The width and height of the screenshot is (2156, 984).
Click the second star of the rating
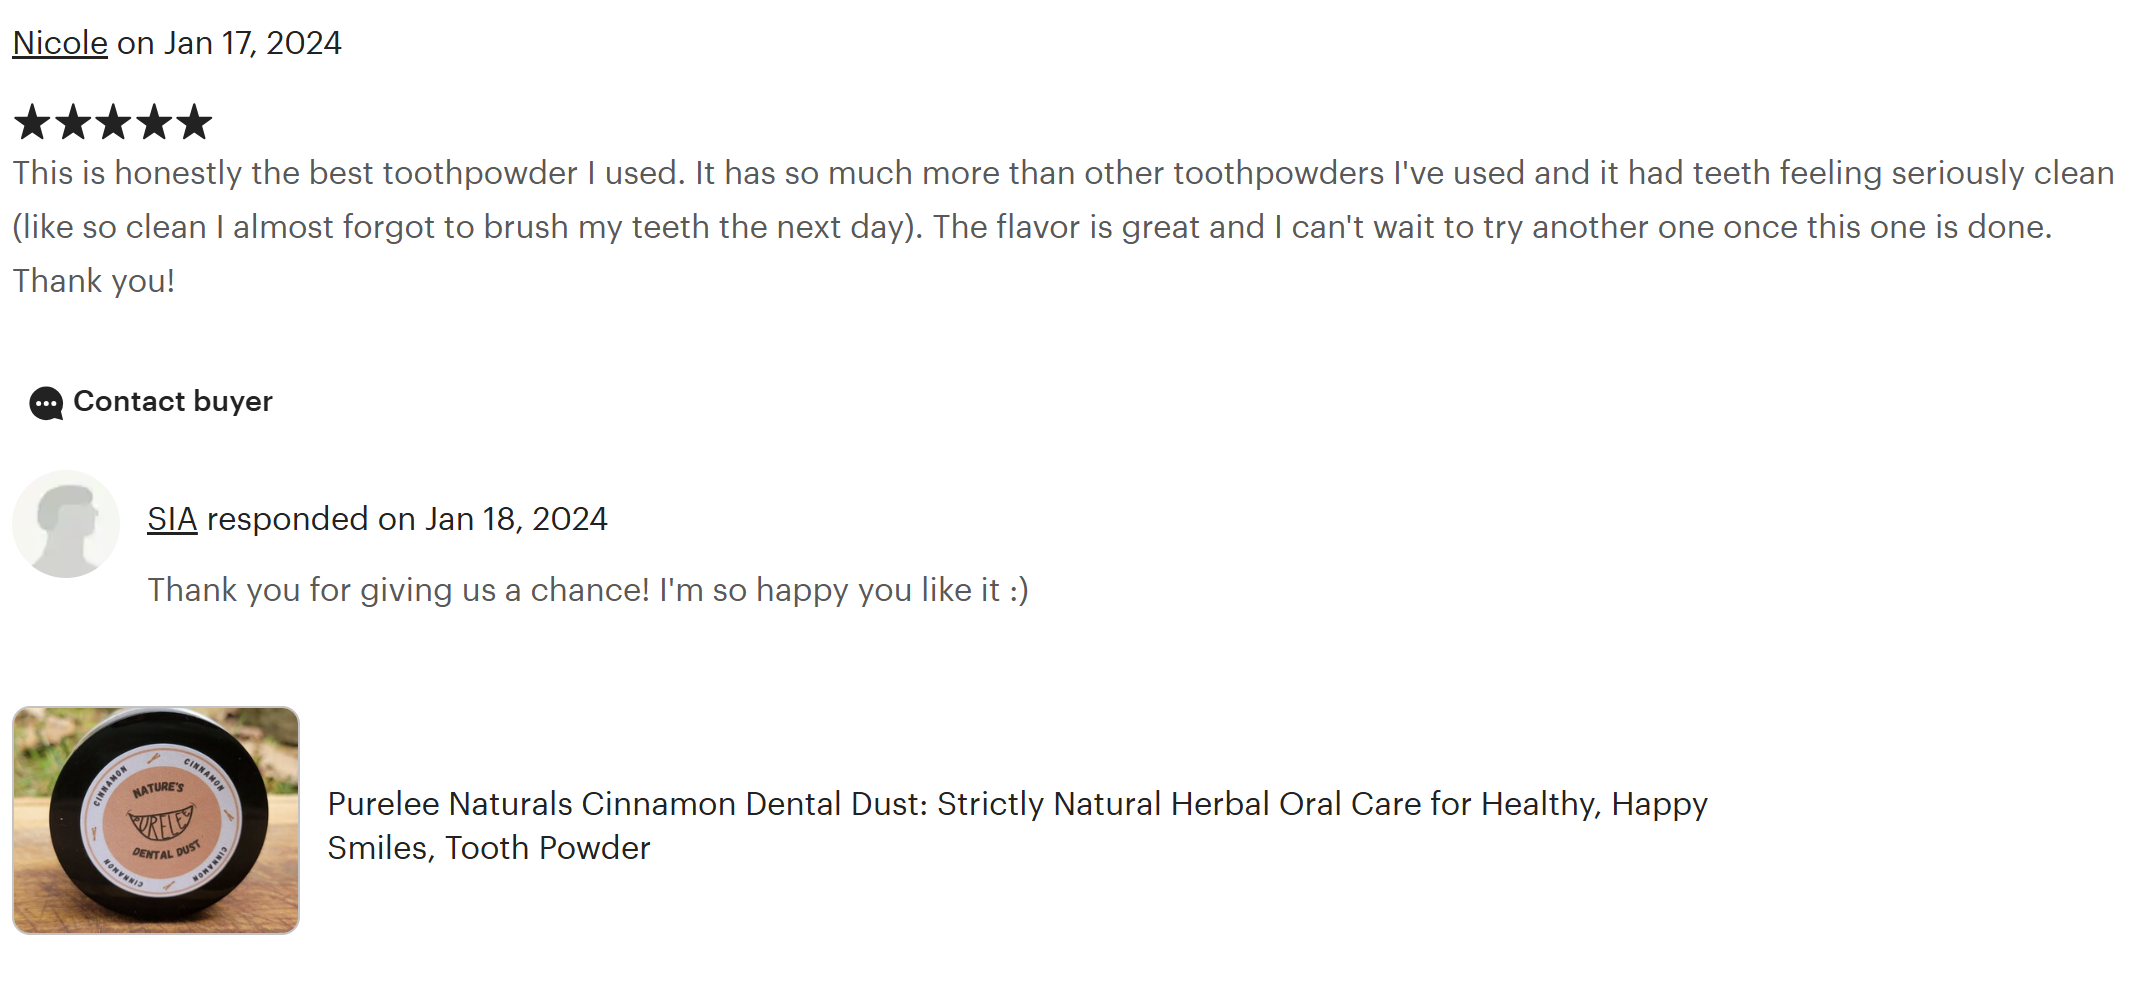click(x=72, y=123)
